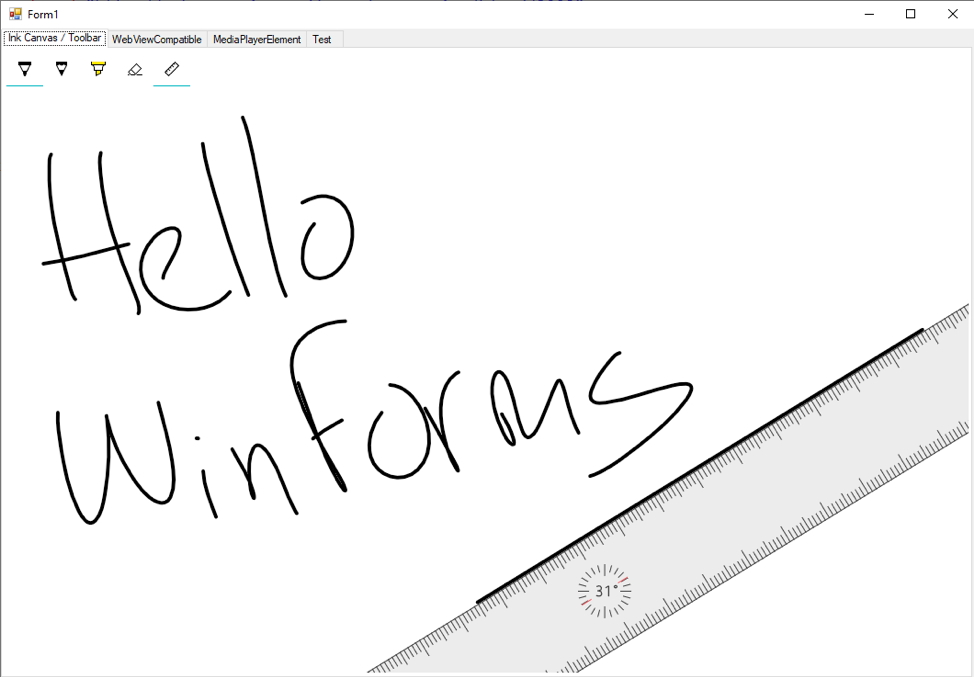974x677 pixels.
Task: Click the 31° protractor dial on the ruler
Action: 604,591
